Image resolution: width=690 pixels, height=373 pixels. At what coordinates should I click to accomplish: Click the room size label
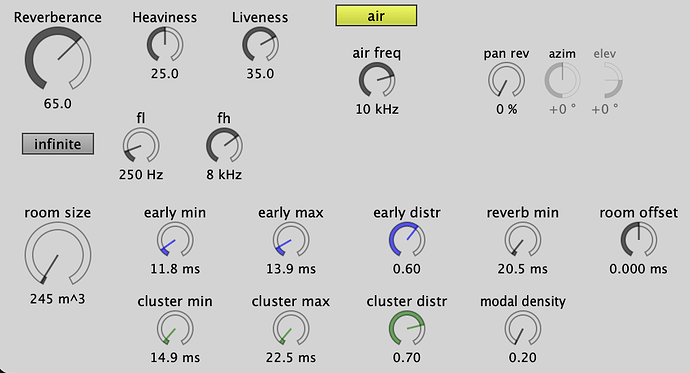coord(58,213)
